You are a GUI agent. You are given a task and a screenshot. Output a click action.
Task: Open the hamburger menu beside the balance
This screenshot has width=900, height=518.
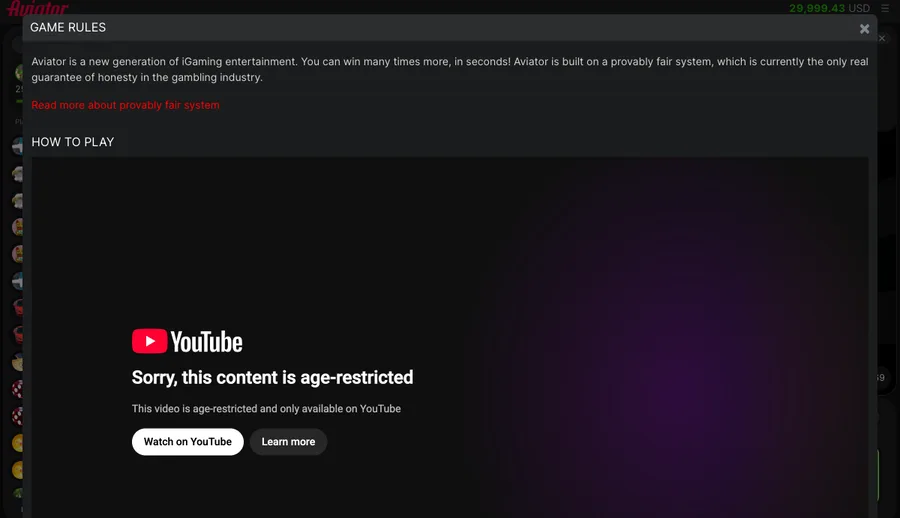coord(885,8)
